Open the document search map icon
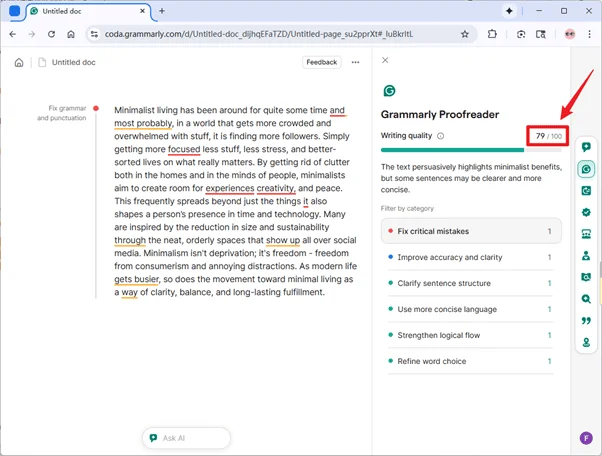Viewport: 602px width, 456px height. [586, 277]
